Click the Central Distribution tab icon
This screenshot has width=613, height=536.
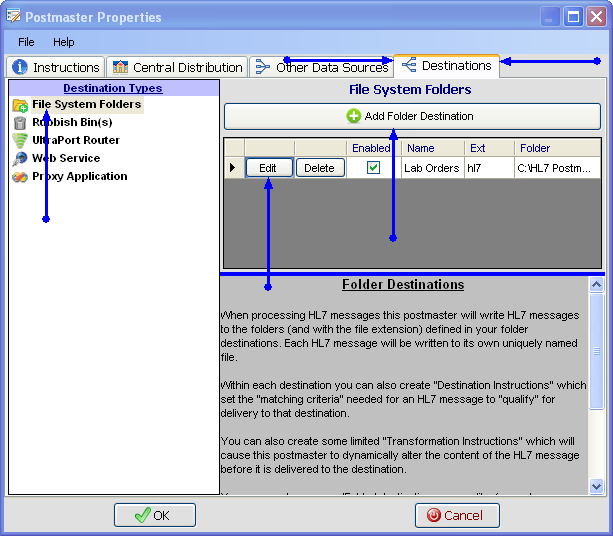click(x=121, y=68)
